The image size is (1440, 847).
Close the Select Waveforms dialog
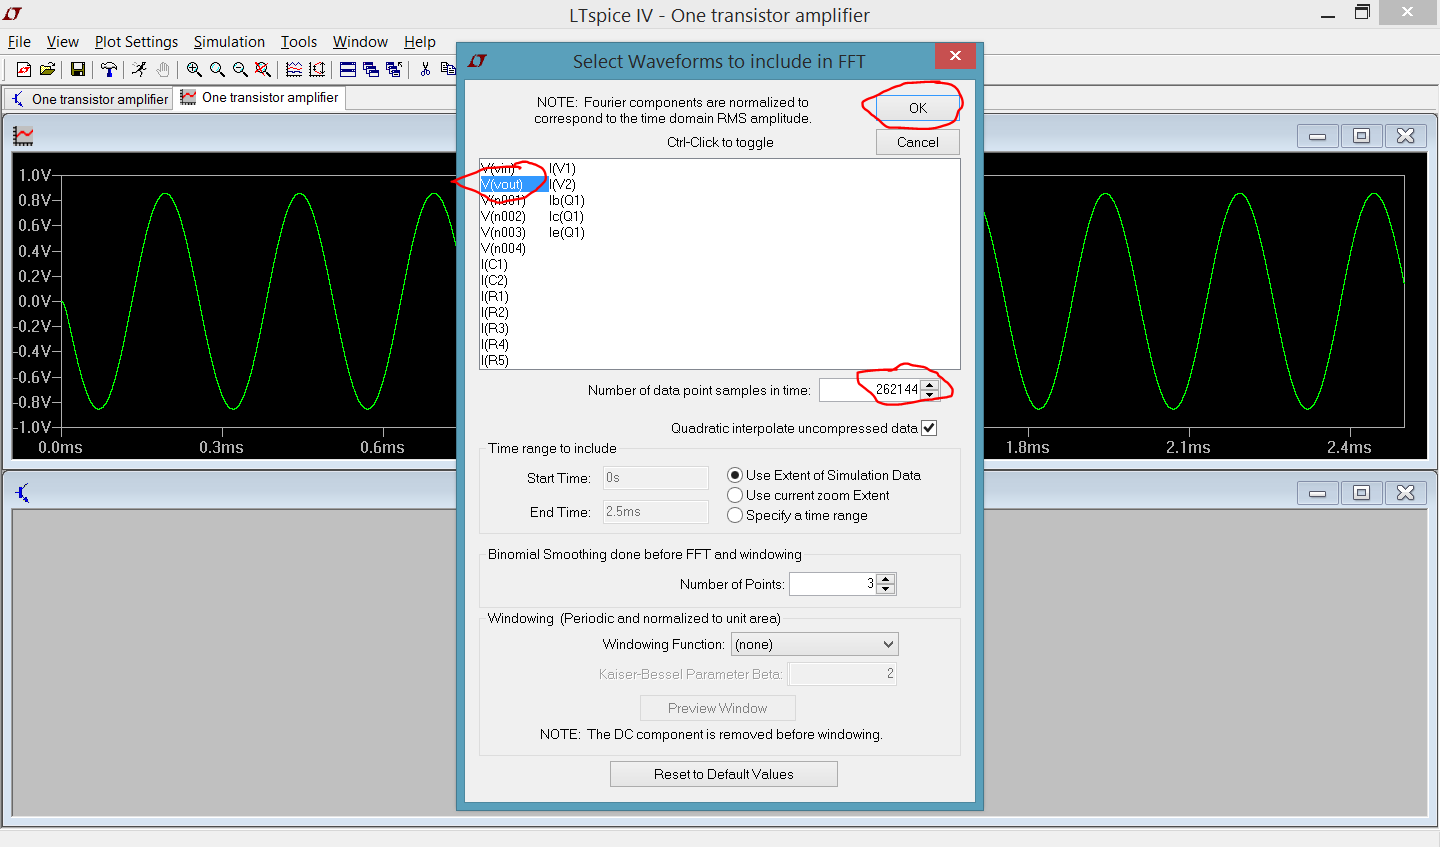pos(955,56)
